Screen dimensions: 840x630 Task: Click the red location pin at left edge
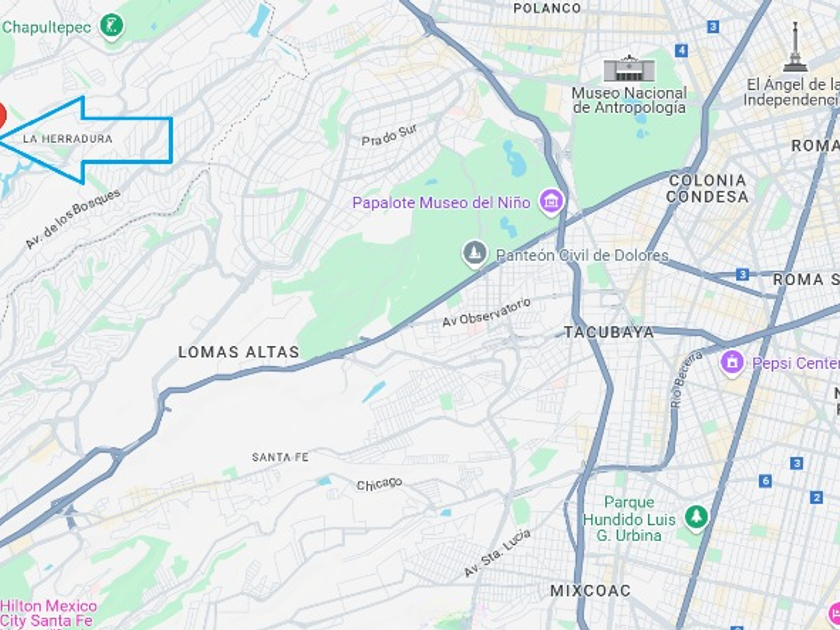[x=2, y=116]
